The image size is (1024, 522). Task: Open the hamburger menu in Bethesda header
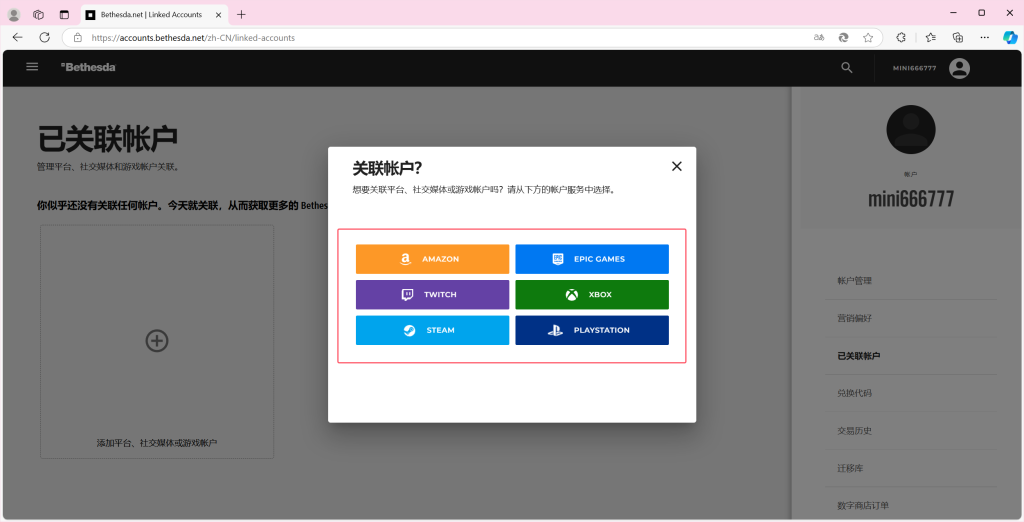pos(32,67)
